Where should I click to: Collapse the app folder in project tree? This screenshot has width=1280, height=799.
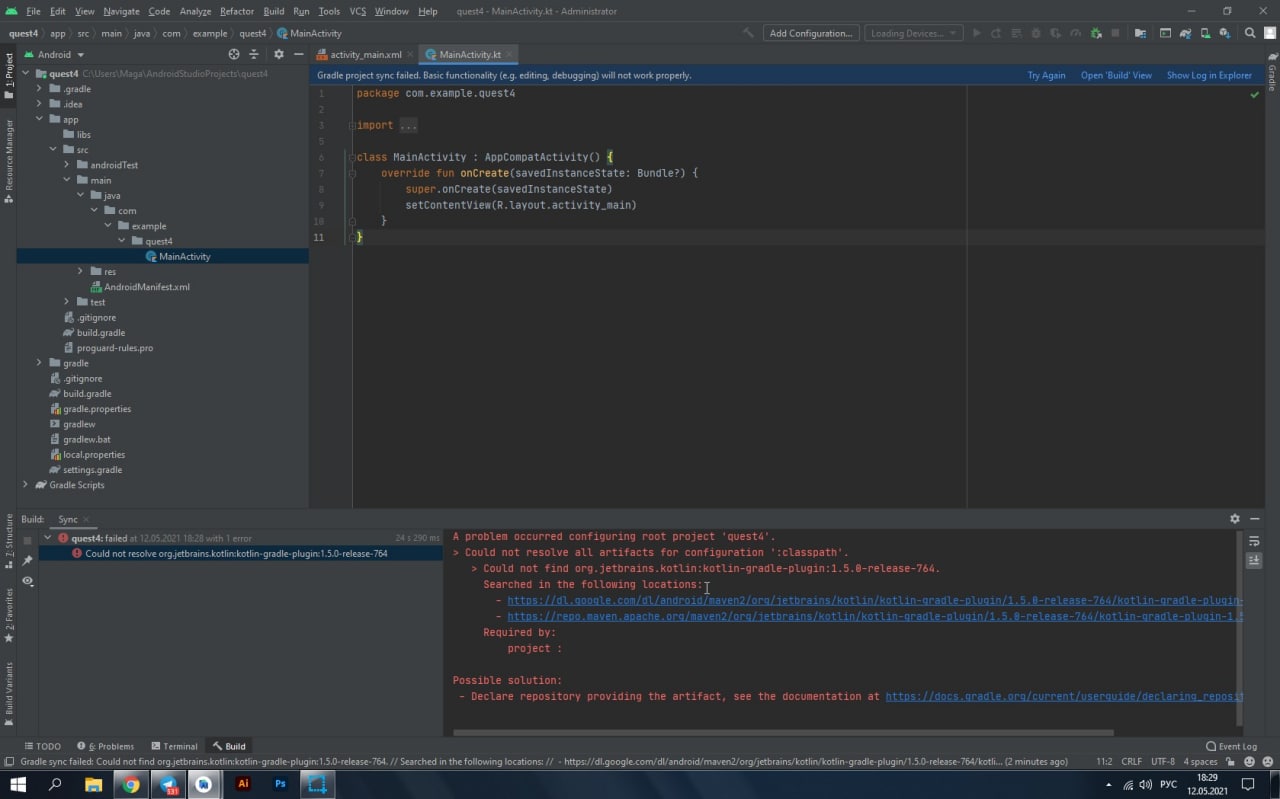(x=40, y=119)
